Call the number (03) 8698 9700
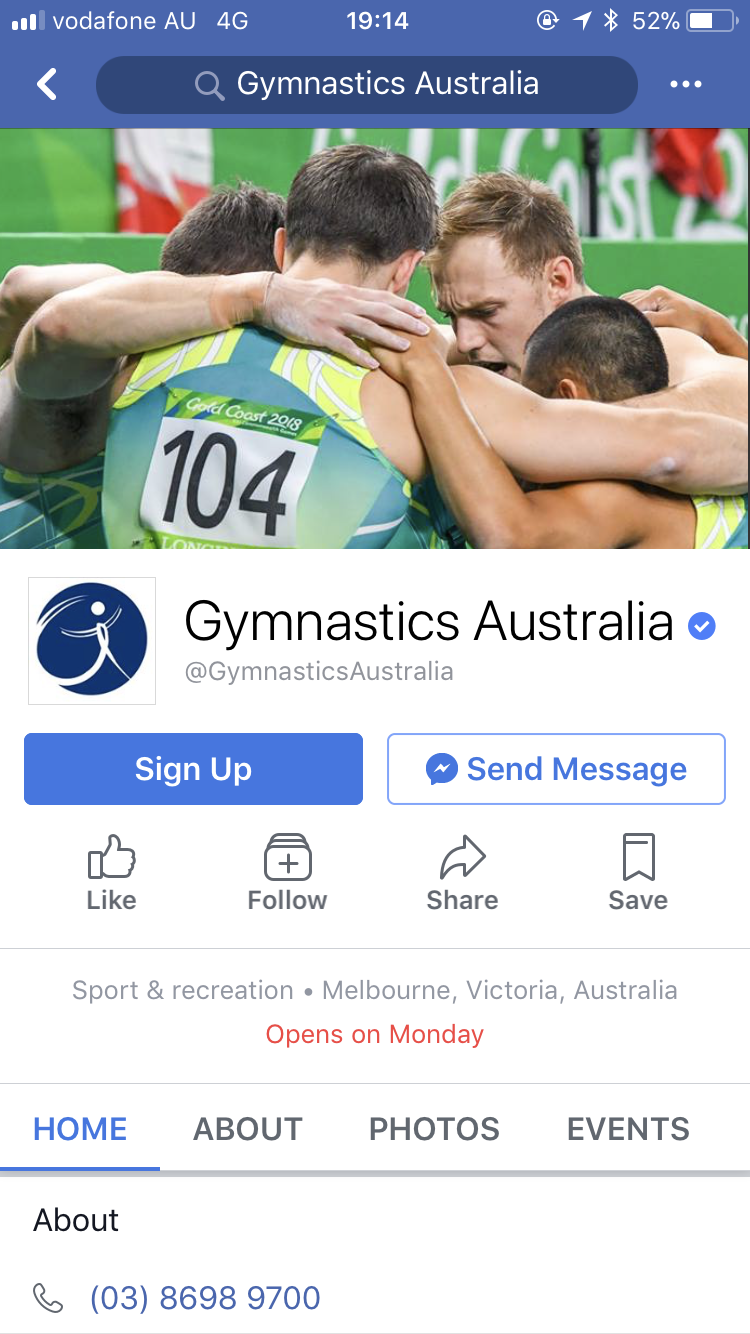The width and height of the screenshot is (750, 1334). click(x=205, y=1298)
